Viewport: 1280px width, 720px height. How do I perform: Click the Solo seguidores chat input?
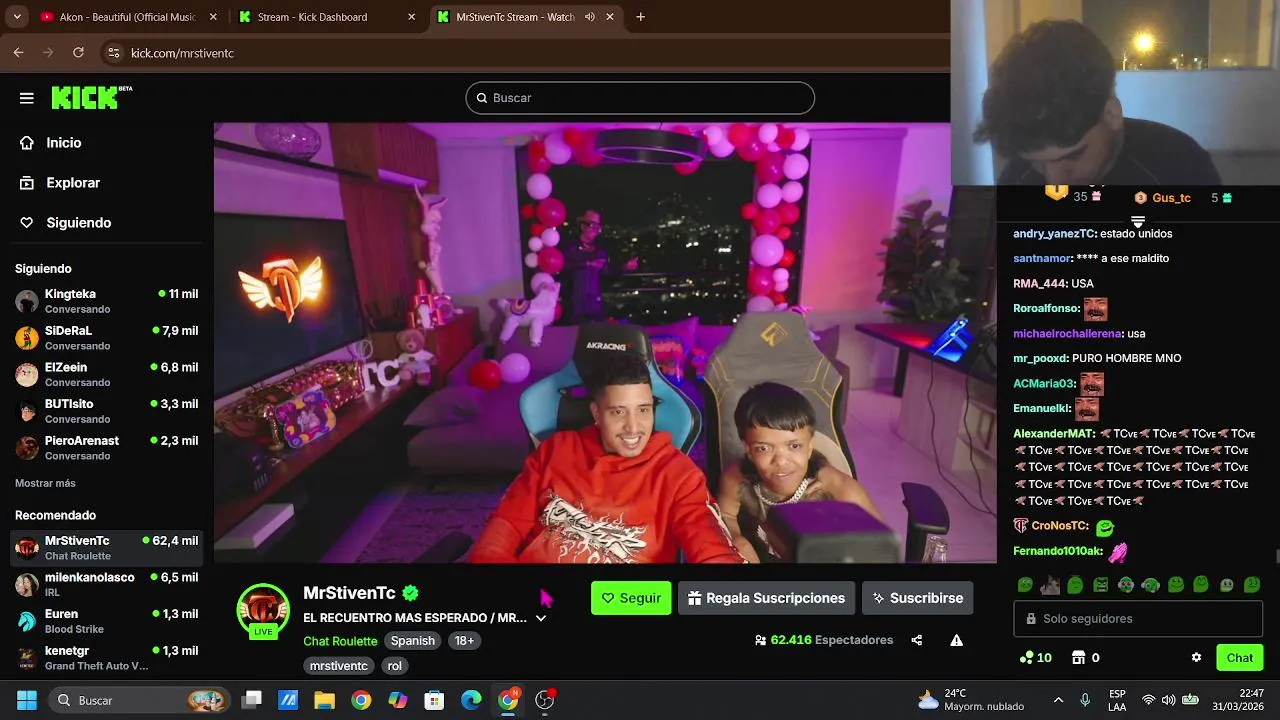[x=1138, y=619]
